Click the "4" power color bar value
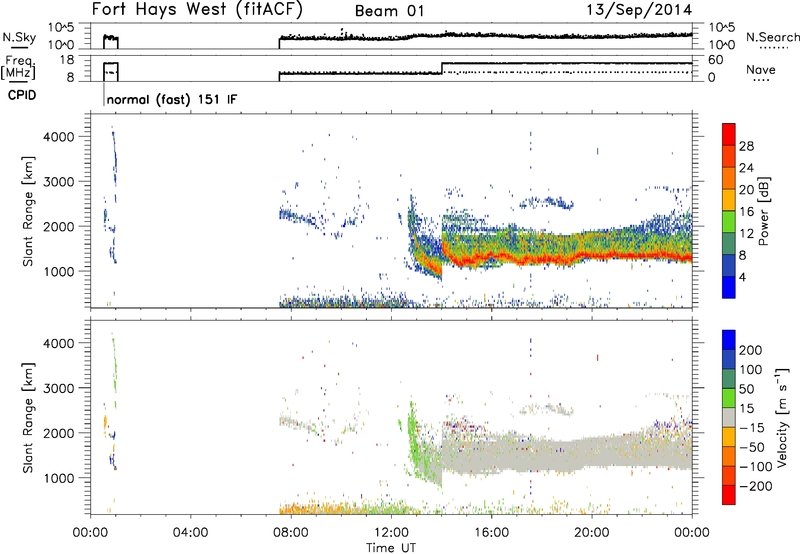This screenshot has width=800, height=554. click(742, 277)
